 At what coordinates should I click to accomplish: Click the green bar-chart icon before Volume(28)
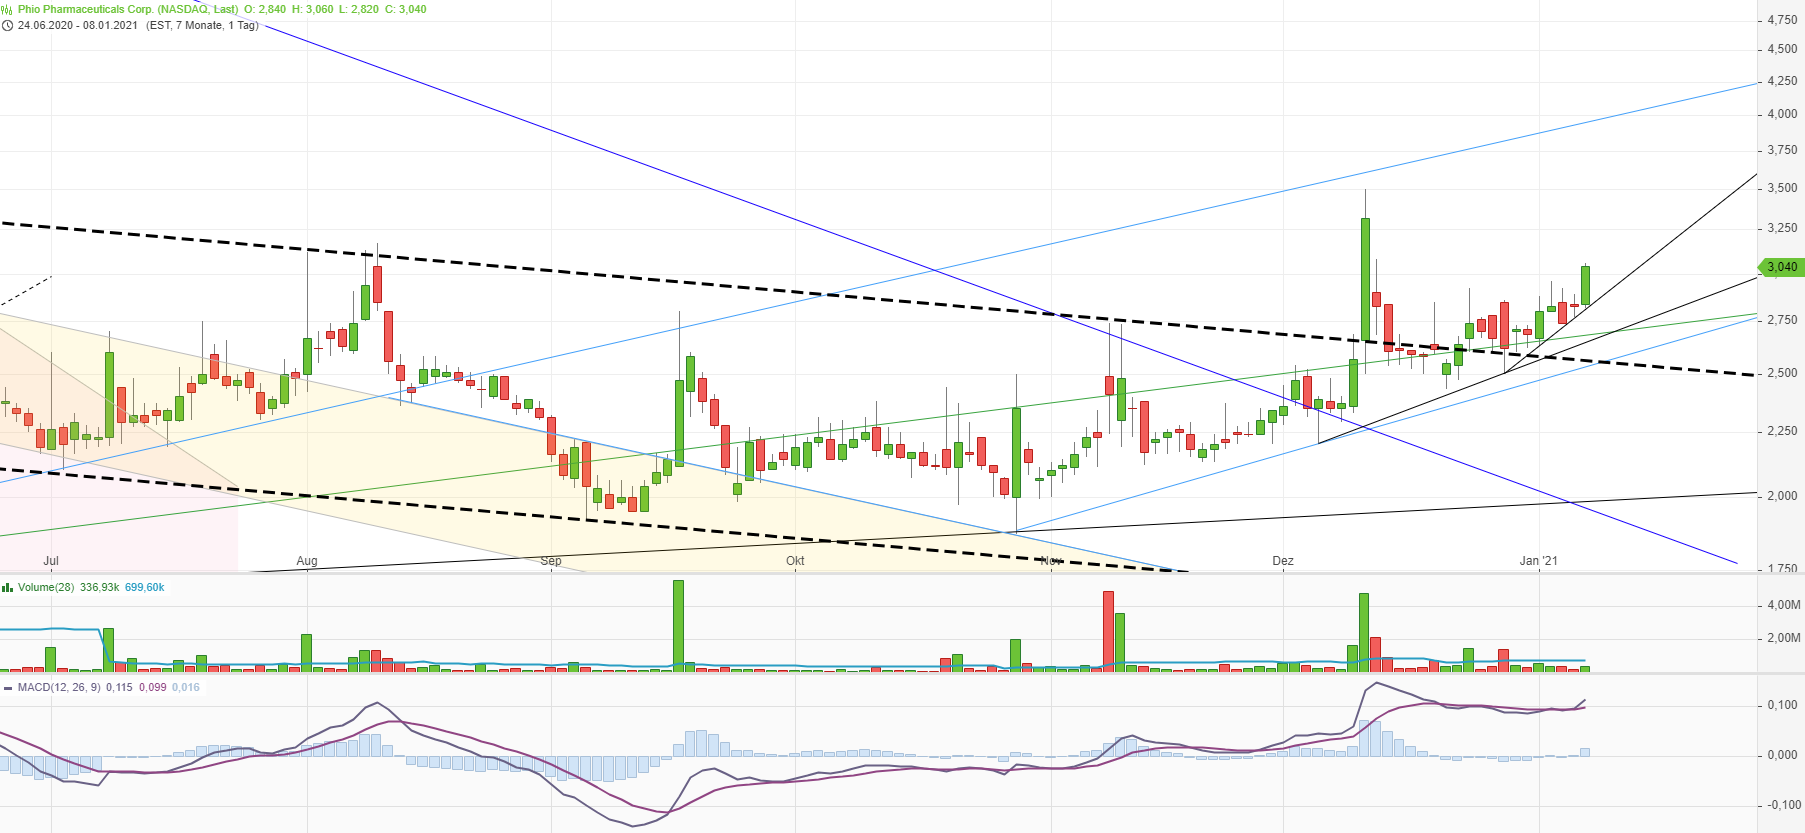[7, 587]
